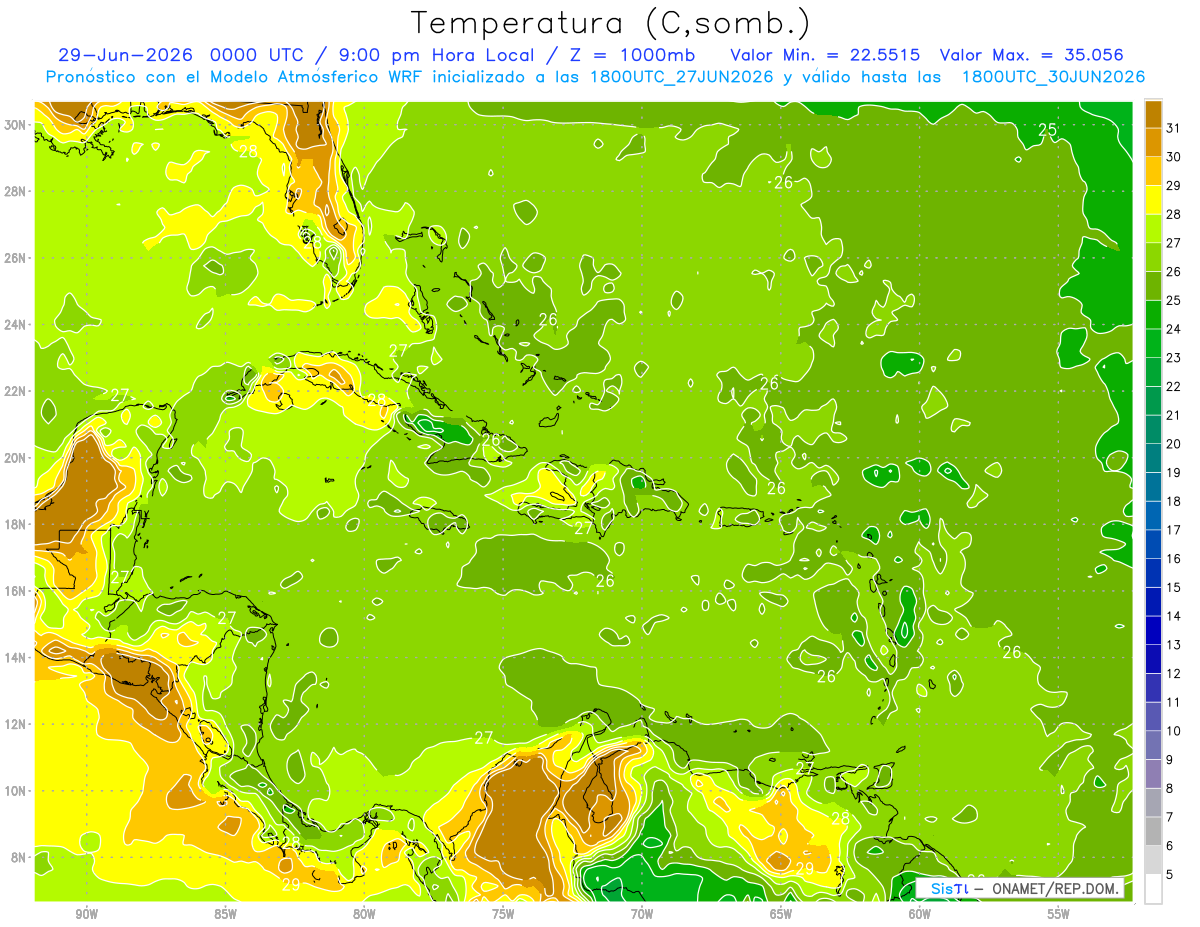The width and height of the screenshot is (1200, 927).
Task: Click the legend value '18'
Action: click(x=1174, y=501)
